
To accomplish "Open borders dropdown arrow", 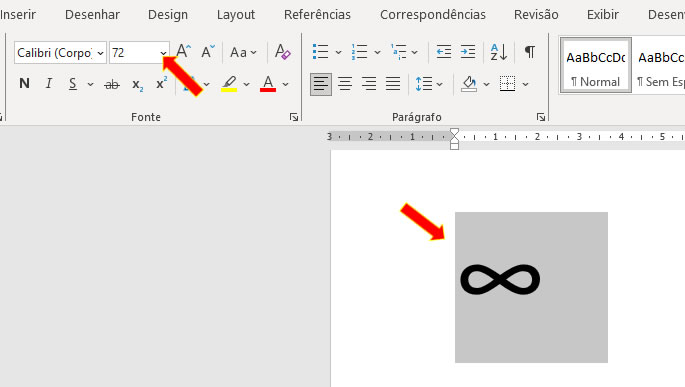I will [x=526, y=84].
